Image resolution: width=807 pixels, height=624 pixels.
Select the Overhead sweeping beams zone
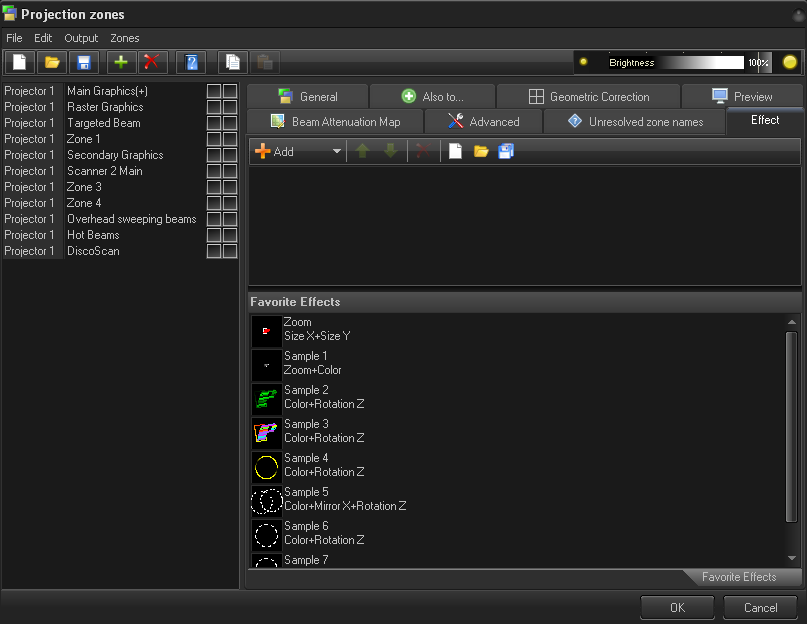pos(132,219)
